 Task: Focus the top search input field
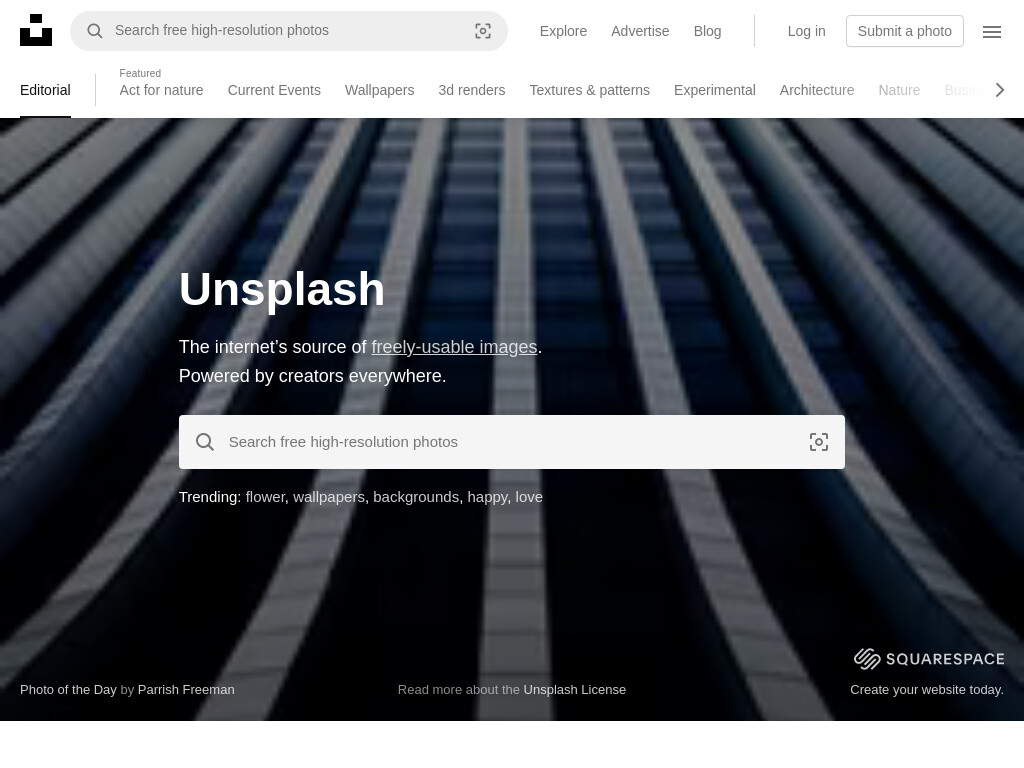(289, 31)
